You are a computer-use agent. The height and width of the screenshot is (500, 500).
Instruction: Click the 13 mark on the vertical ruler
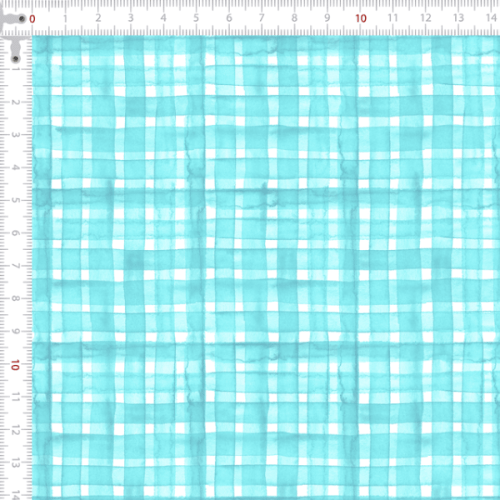click(x=15, y=463)
